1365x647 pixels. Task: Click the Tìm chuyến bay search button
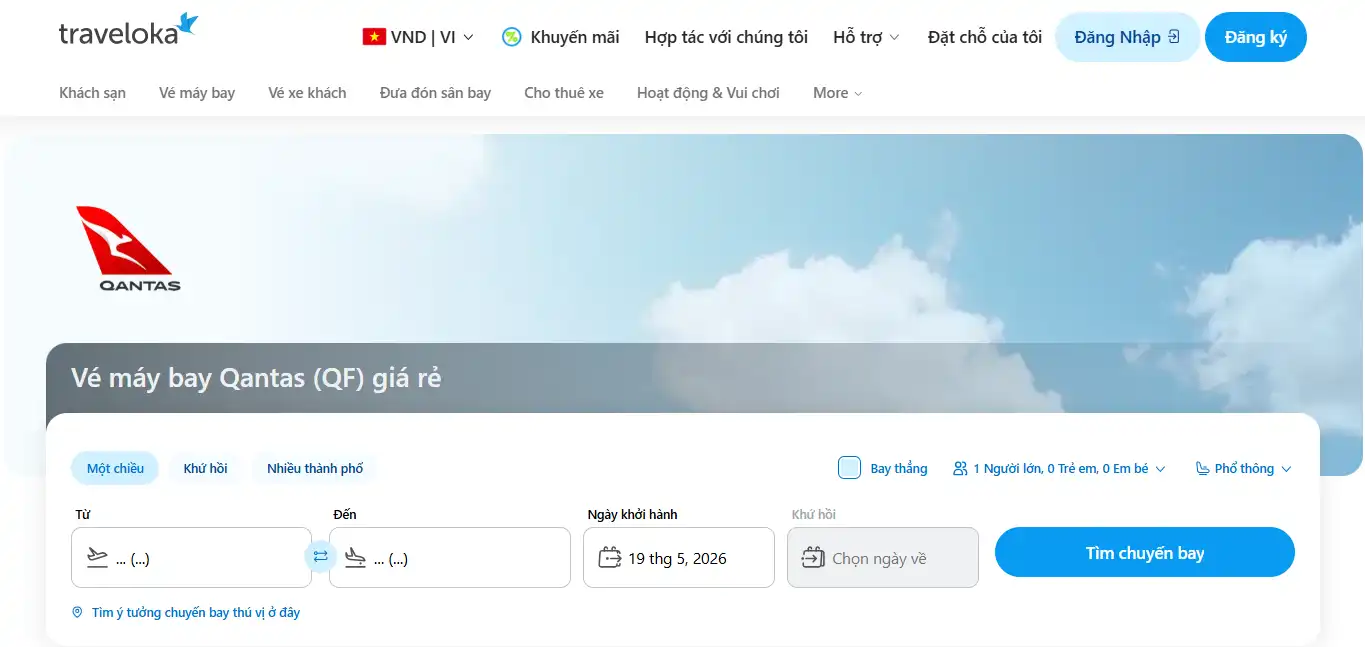click(x=1144, y=552)
